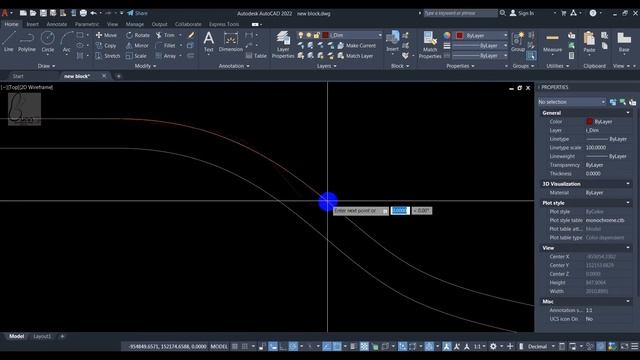The width and height of the screenshot is (640, 360).
Task: Add a new drawing tab
Action: 119,76
